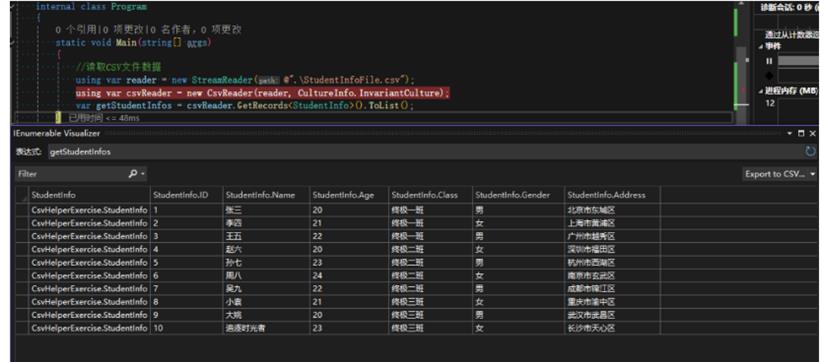
Task: Sort by the StudentInfo.ID column header
Action: point(187,195)
